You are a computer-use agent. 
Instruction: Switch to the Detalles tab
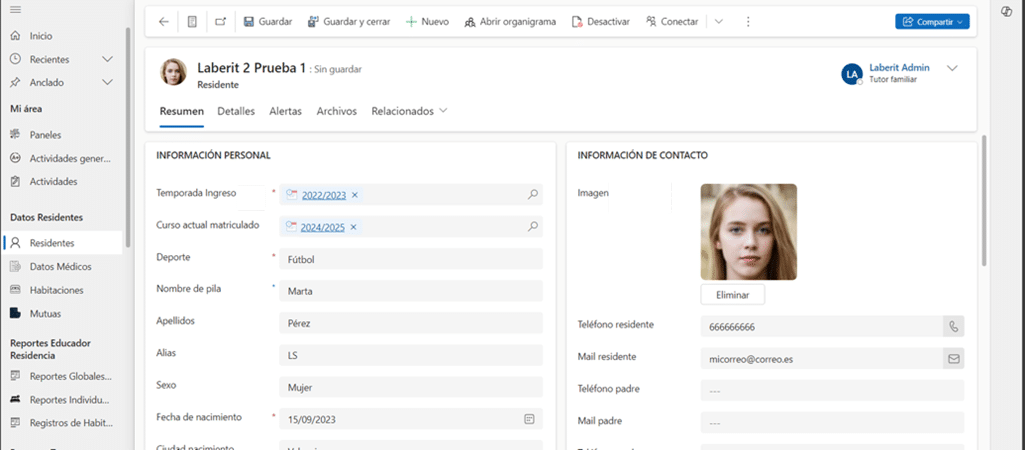pos(236,111)
